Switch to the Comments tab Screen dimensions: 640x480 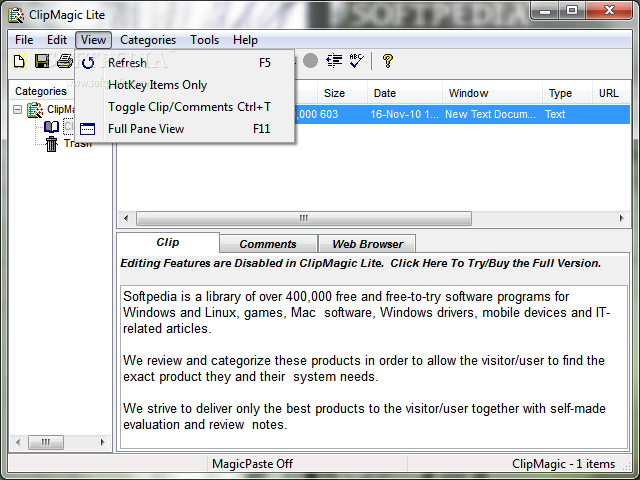(x=268, y=244)
